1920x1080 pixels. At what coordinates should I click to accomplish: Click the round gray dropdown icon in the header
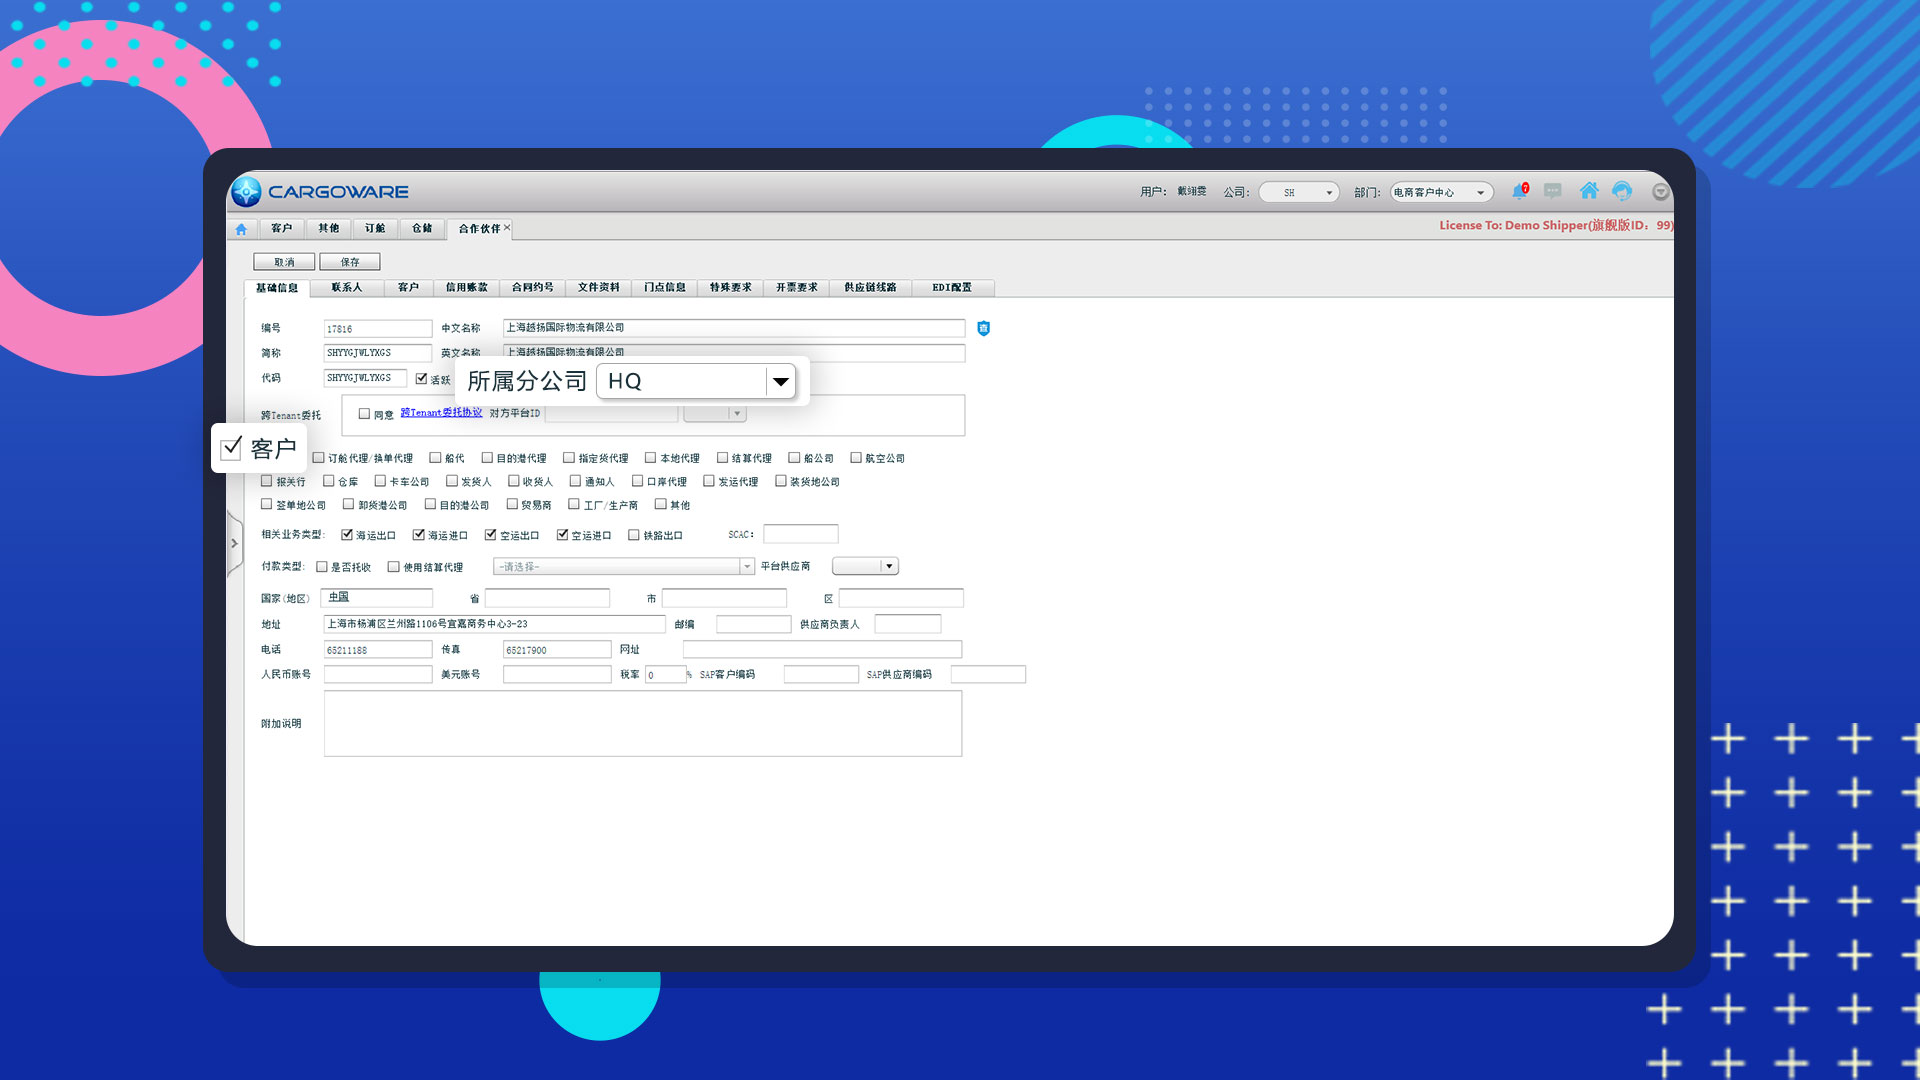tap(1660, 192)
